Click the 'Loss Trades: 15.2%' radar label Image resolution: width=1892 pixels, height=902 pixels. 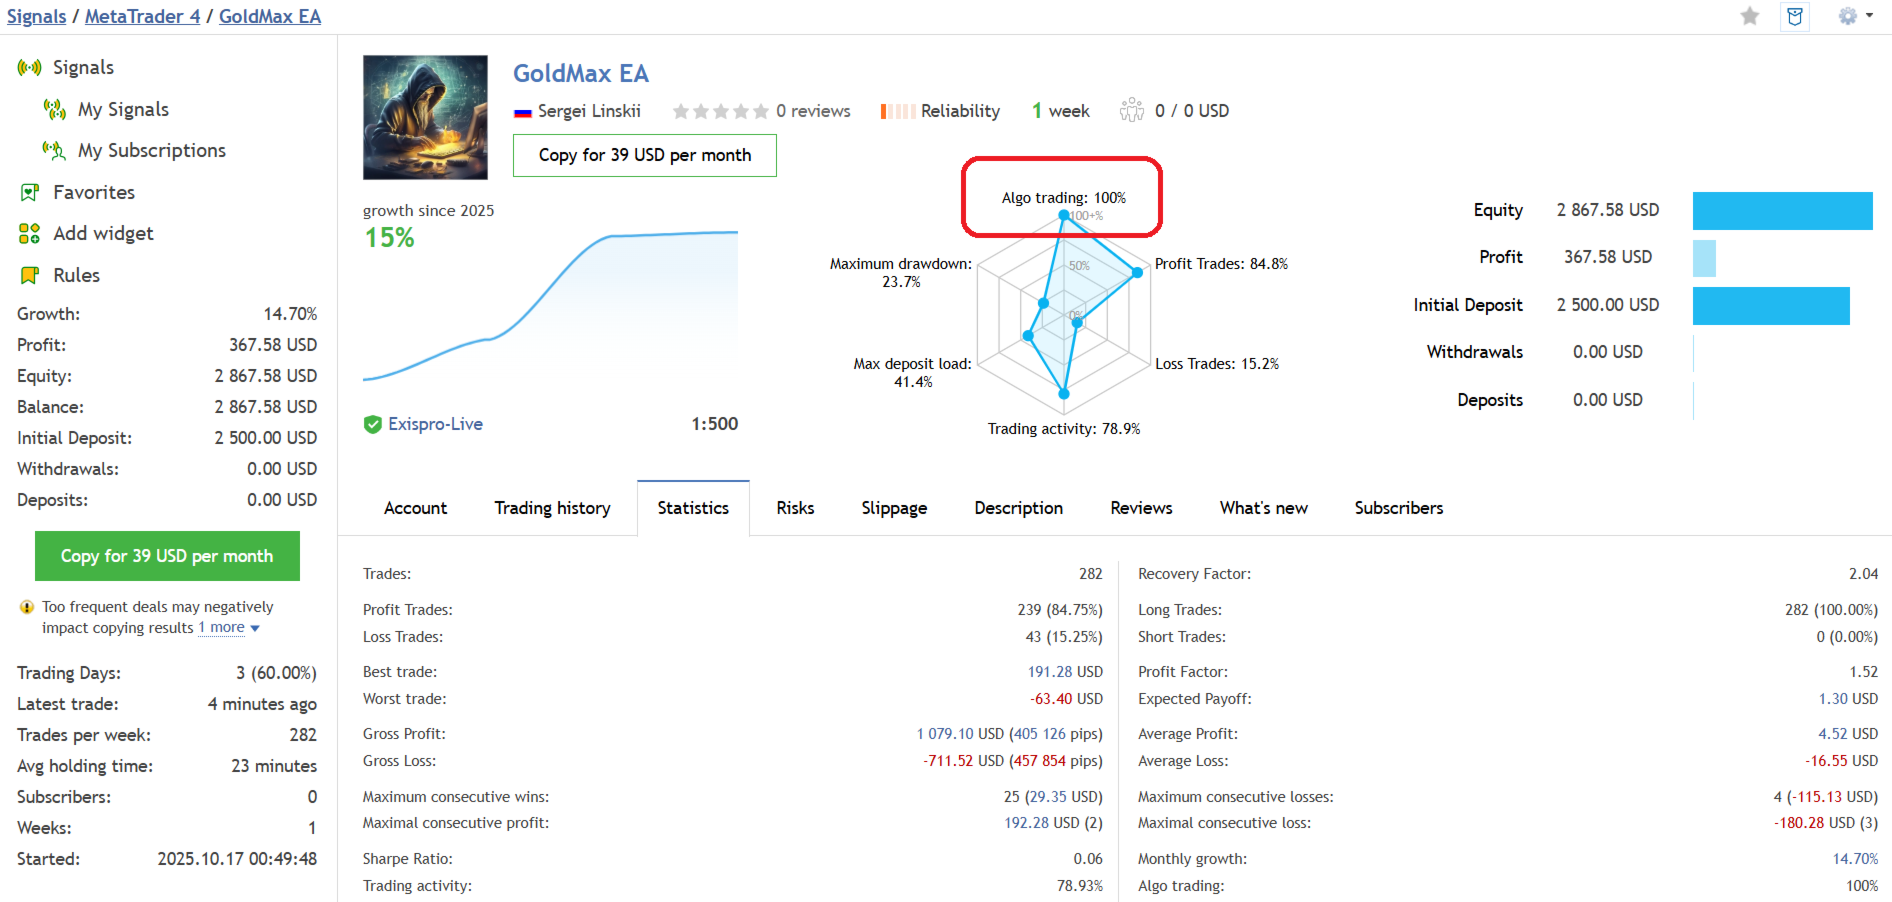pos(1217,364)
